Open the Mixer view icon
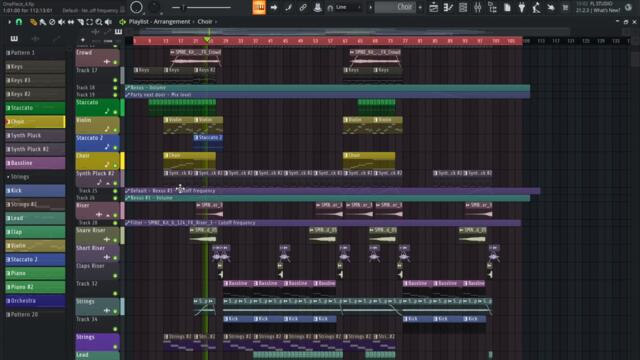The image size is (640, 360). point(478,7)
